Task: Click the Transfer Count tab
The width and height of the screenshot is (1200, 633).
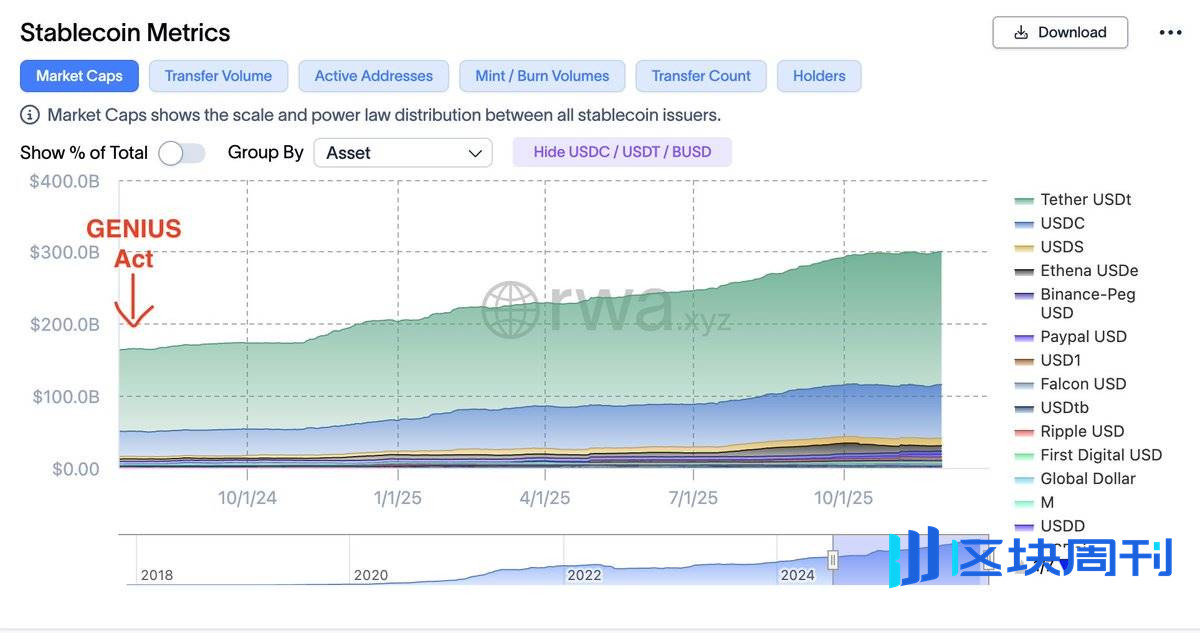Action: pos(701,76)
